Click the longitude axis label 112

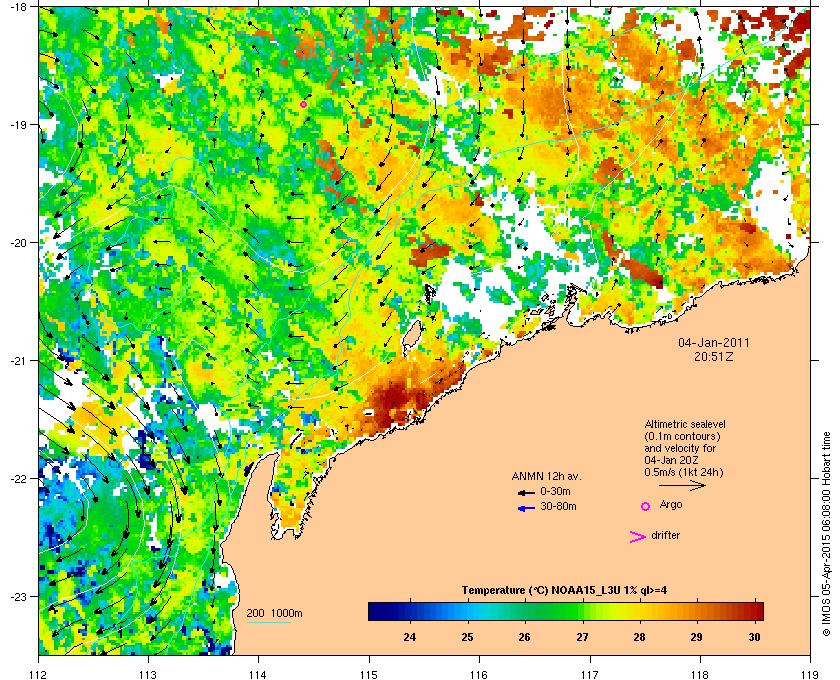39,674
